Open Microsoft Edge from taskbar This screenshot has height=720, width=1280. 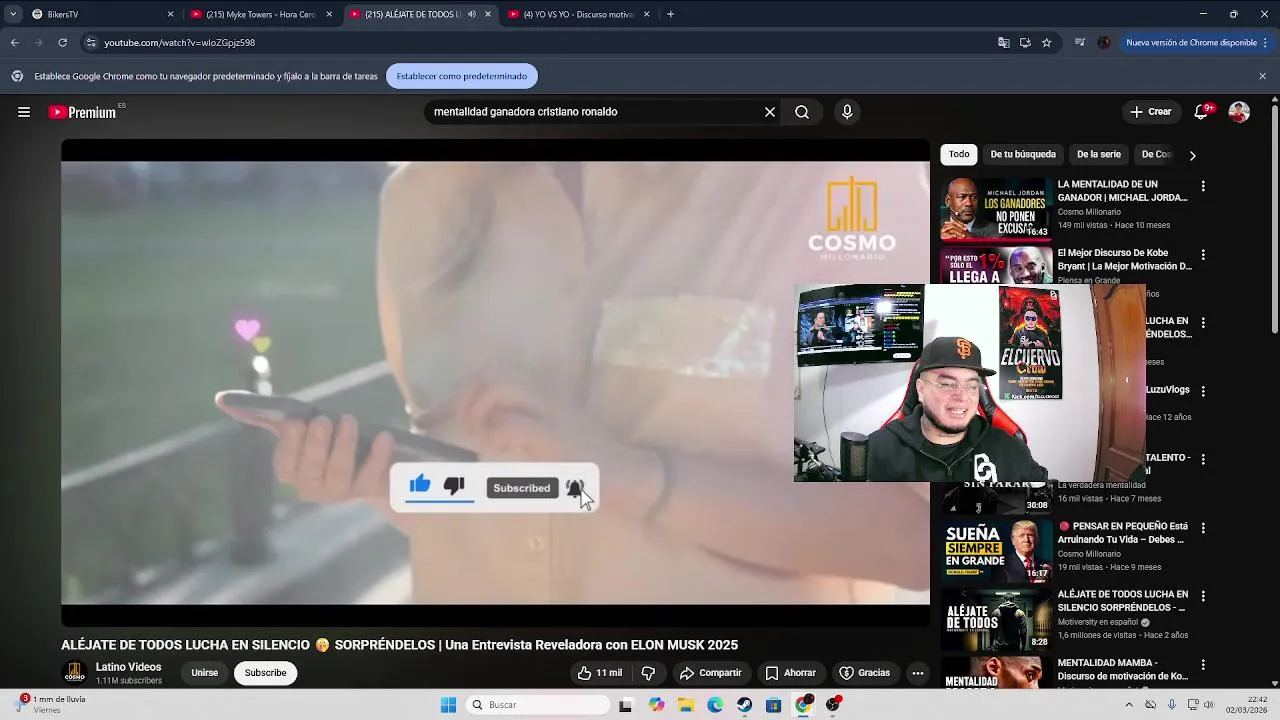pyautogui.click(x=715, y=705)
